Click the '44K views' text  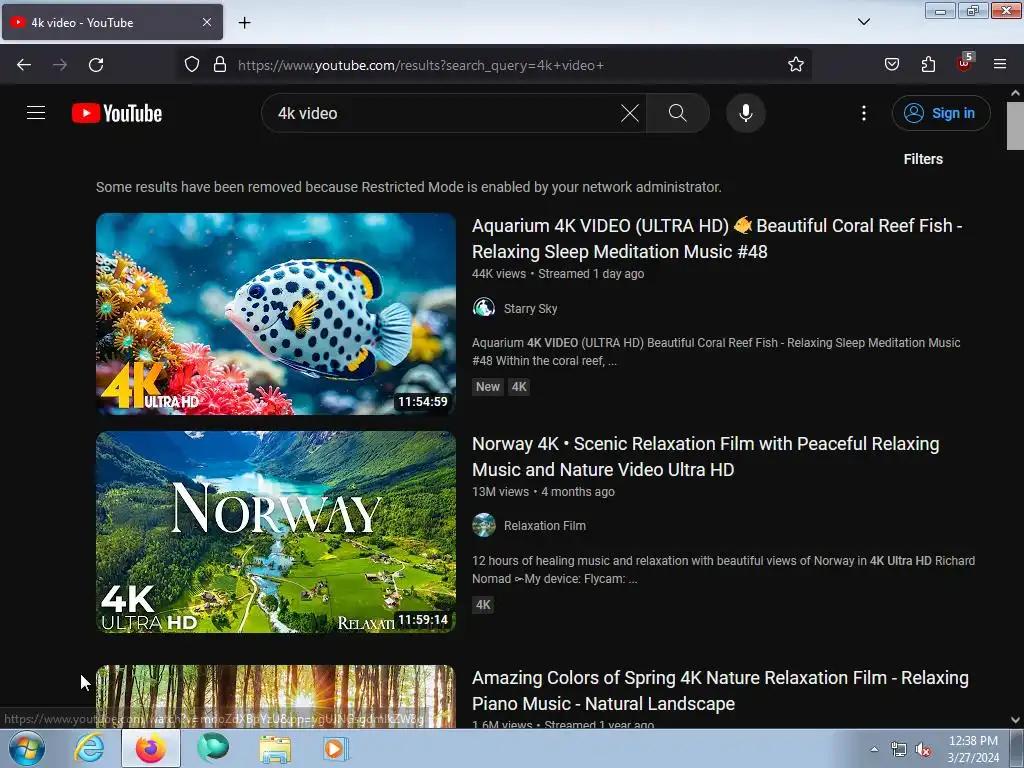498,274
